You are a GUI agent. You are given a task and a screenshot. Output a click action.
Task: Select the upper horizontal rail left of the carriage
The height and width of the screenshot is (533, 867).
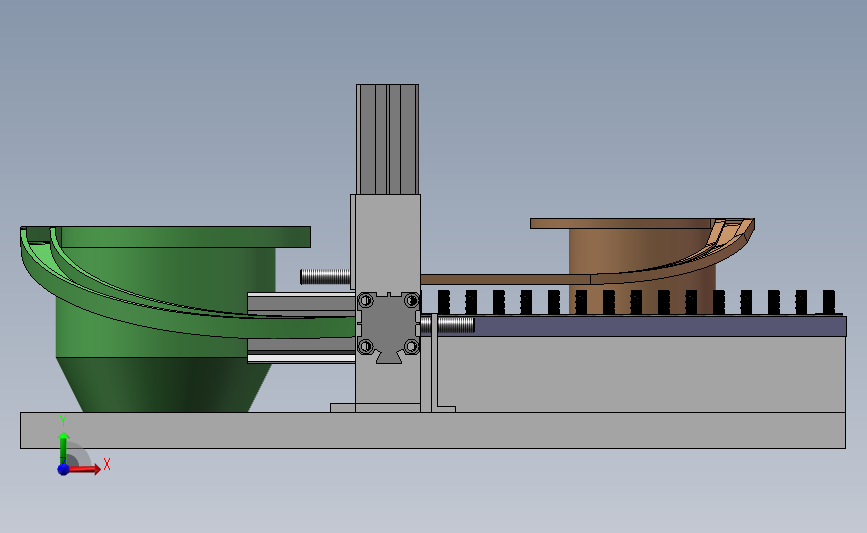[301, 304]
